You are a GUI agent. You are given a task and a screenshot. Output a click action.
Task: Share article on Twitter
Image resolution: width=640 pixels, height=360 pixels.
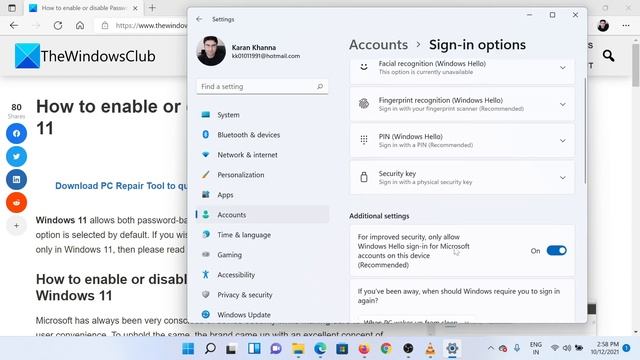pyautogui.click(x=16, y=156)
